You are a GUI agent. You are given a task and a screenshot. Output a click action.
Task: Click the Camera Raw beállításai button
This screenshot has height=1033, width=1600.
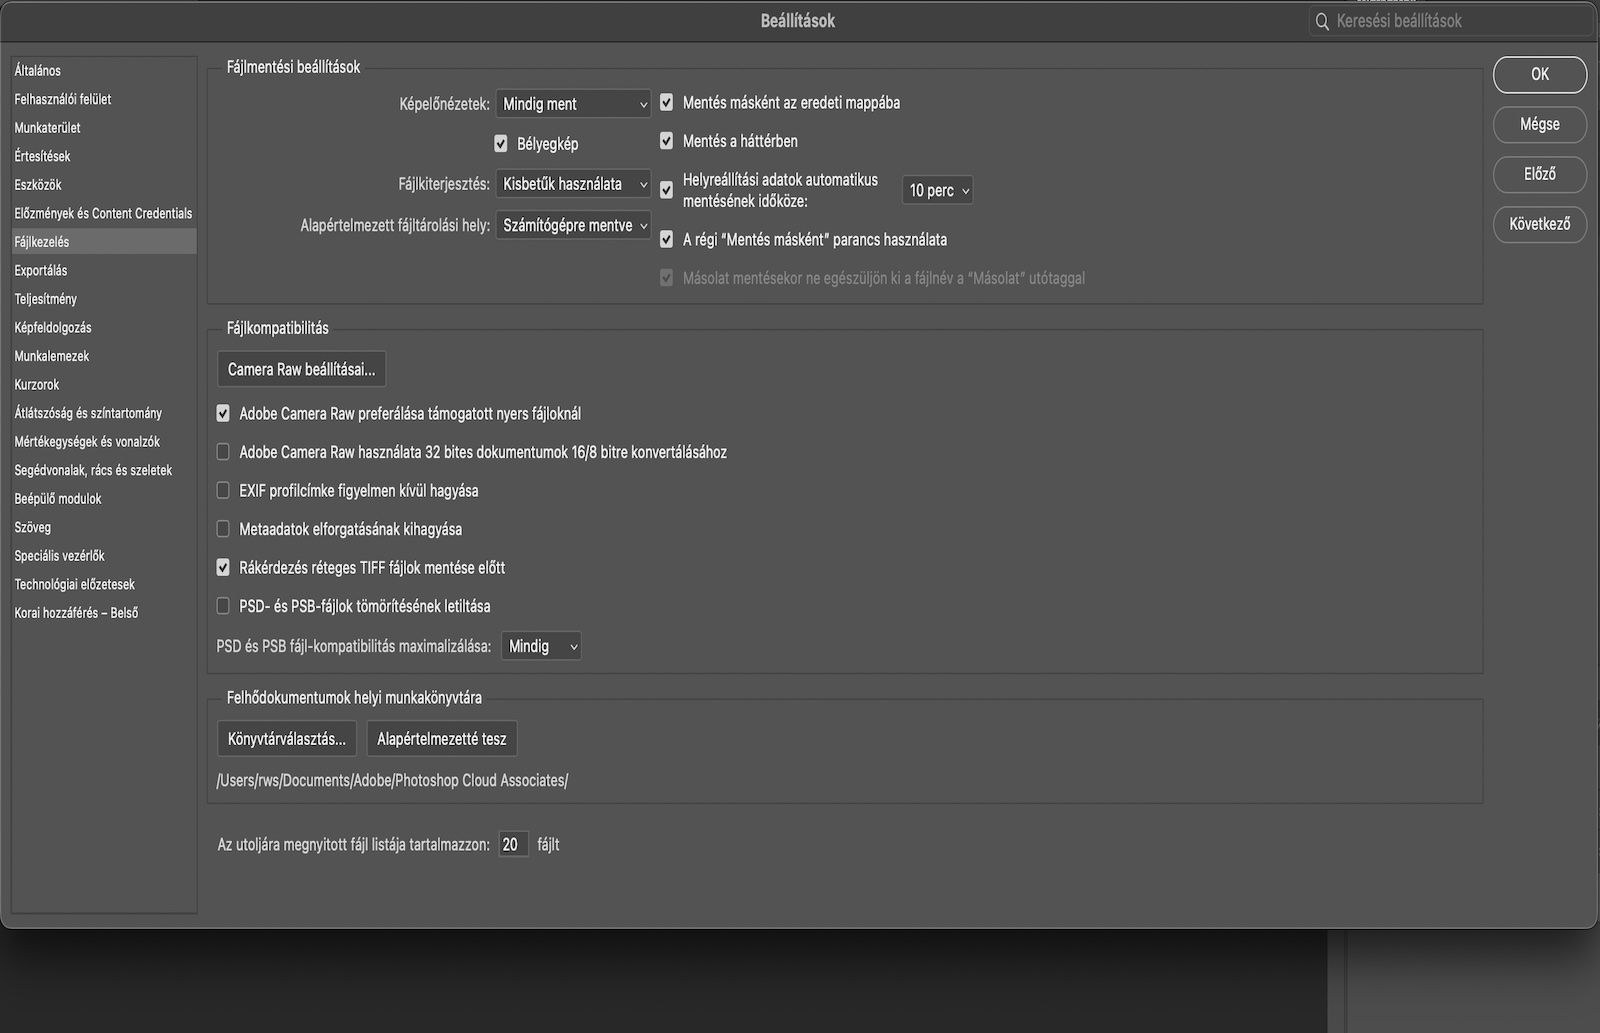click(300, 369)
